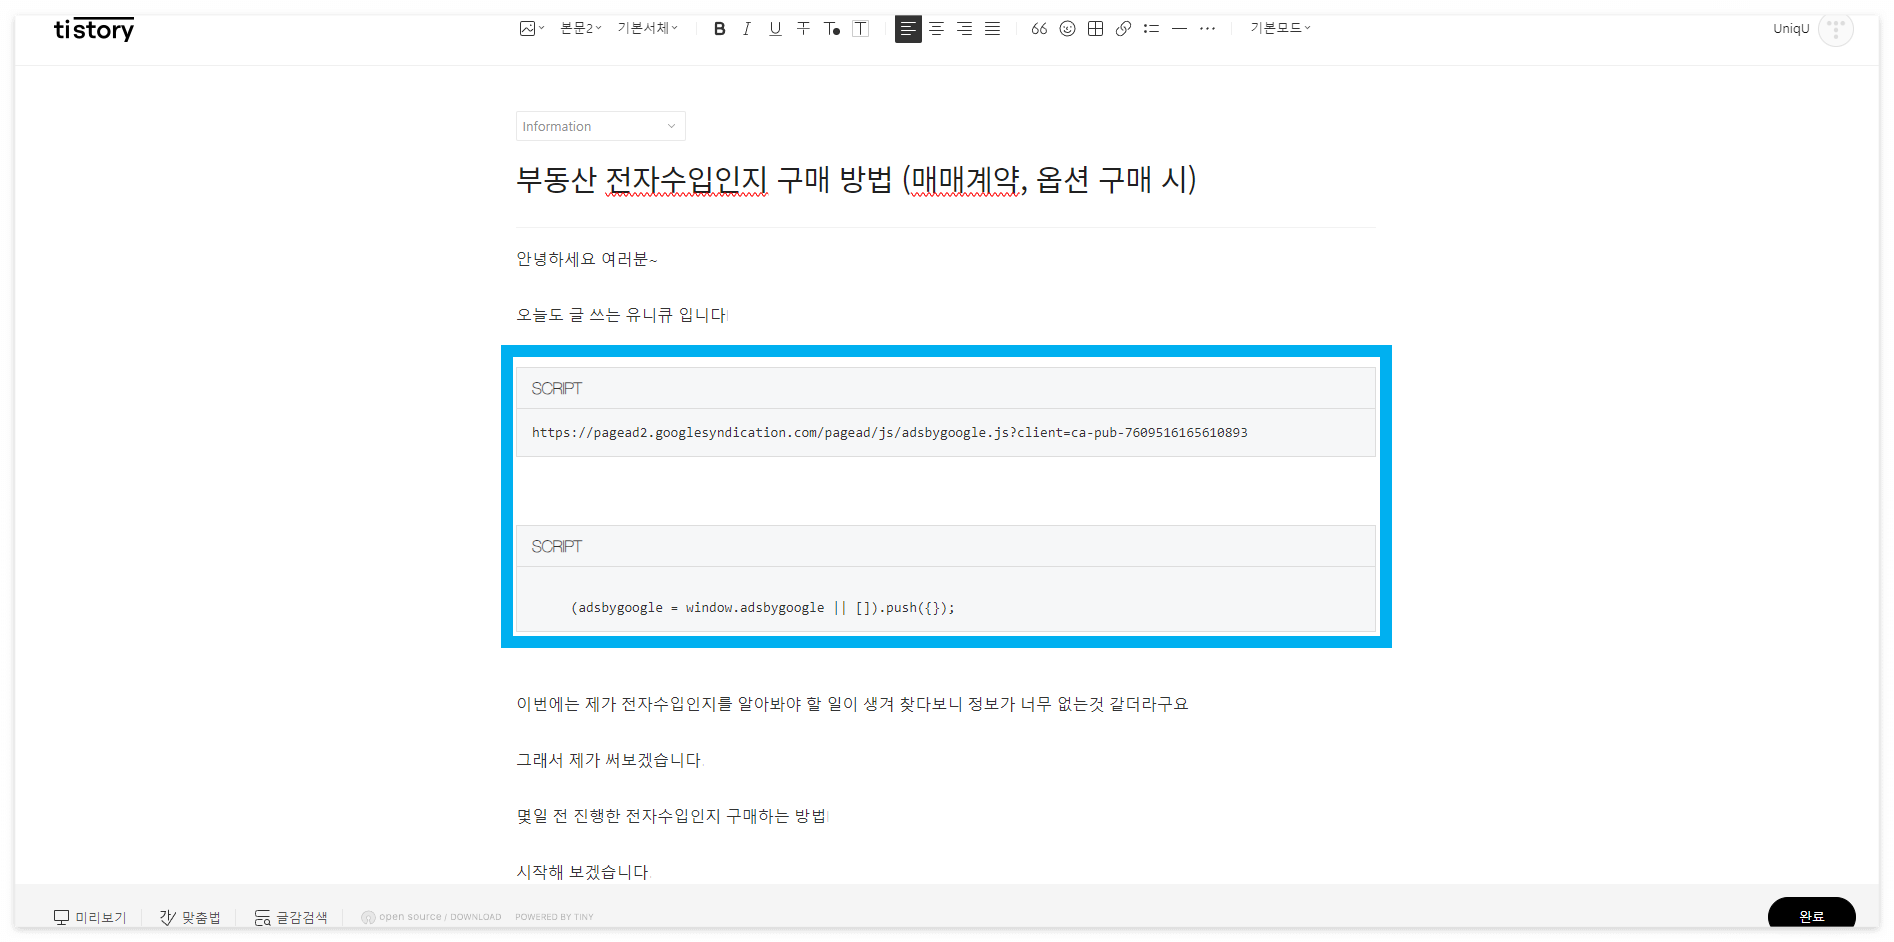Click the '몇일 전 진행한 전자수입인지' line
The image size is (1894, 942).
[671, 817]
